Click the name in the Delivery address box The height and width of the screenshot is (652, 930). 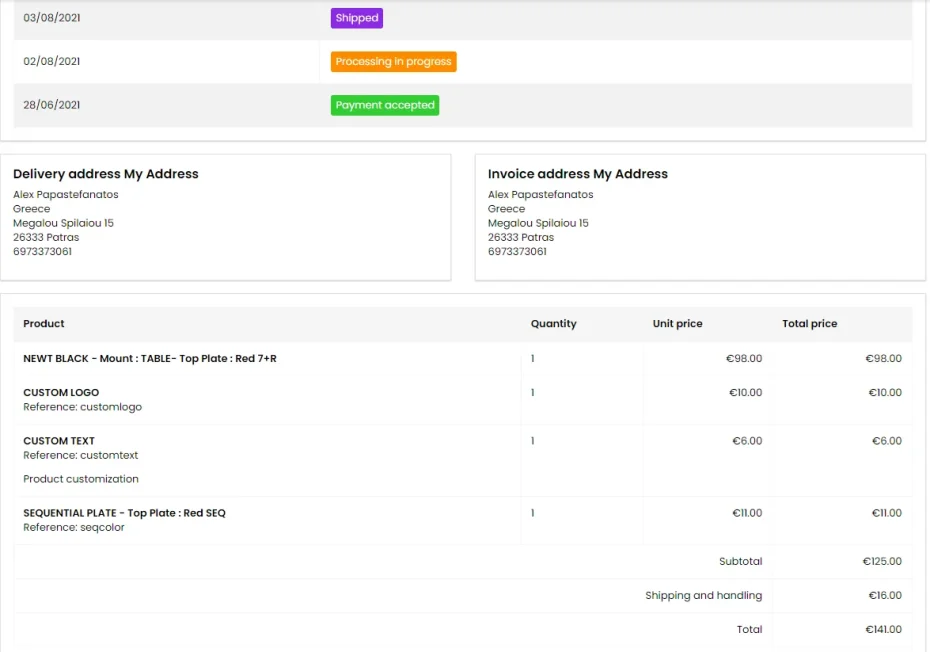tap(66, 195)
